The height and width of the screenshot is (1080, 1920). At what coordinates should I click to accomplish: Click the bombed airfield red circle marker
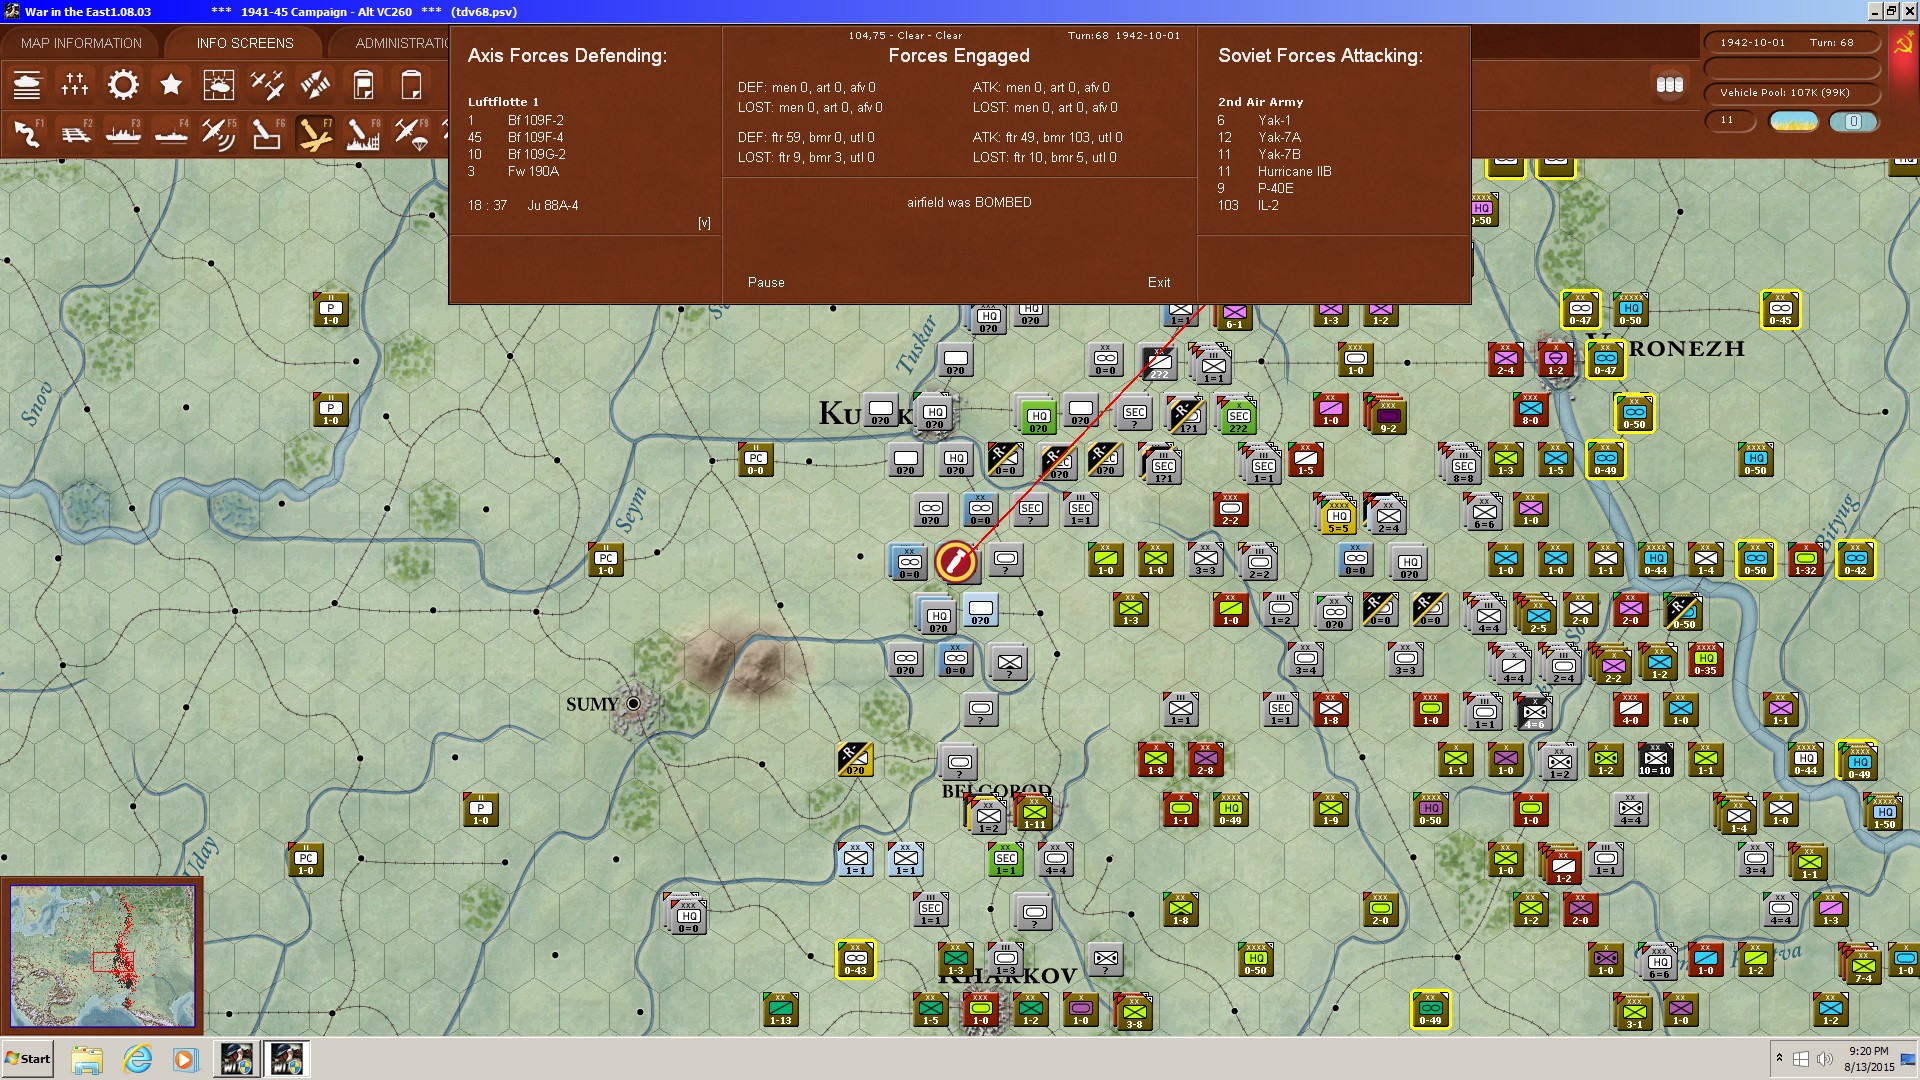coord(956,561)
